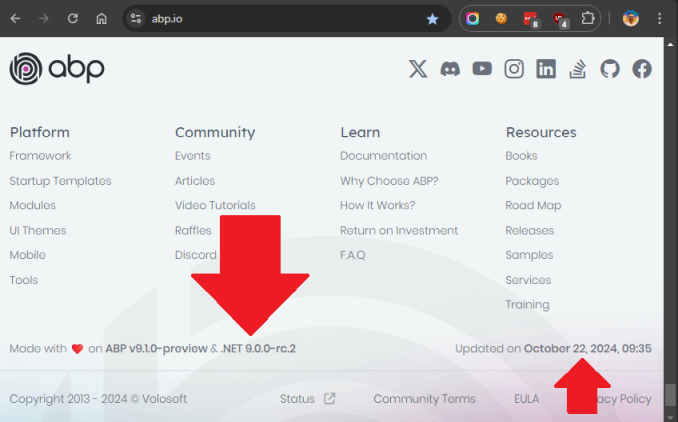
Task: Open the Services link
Action: pyautogui.click(x=528, y=280)
